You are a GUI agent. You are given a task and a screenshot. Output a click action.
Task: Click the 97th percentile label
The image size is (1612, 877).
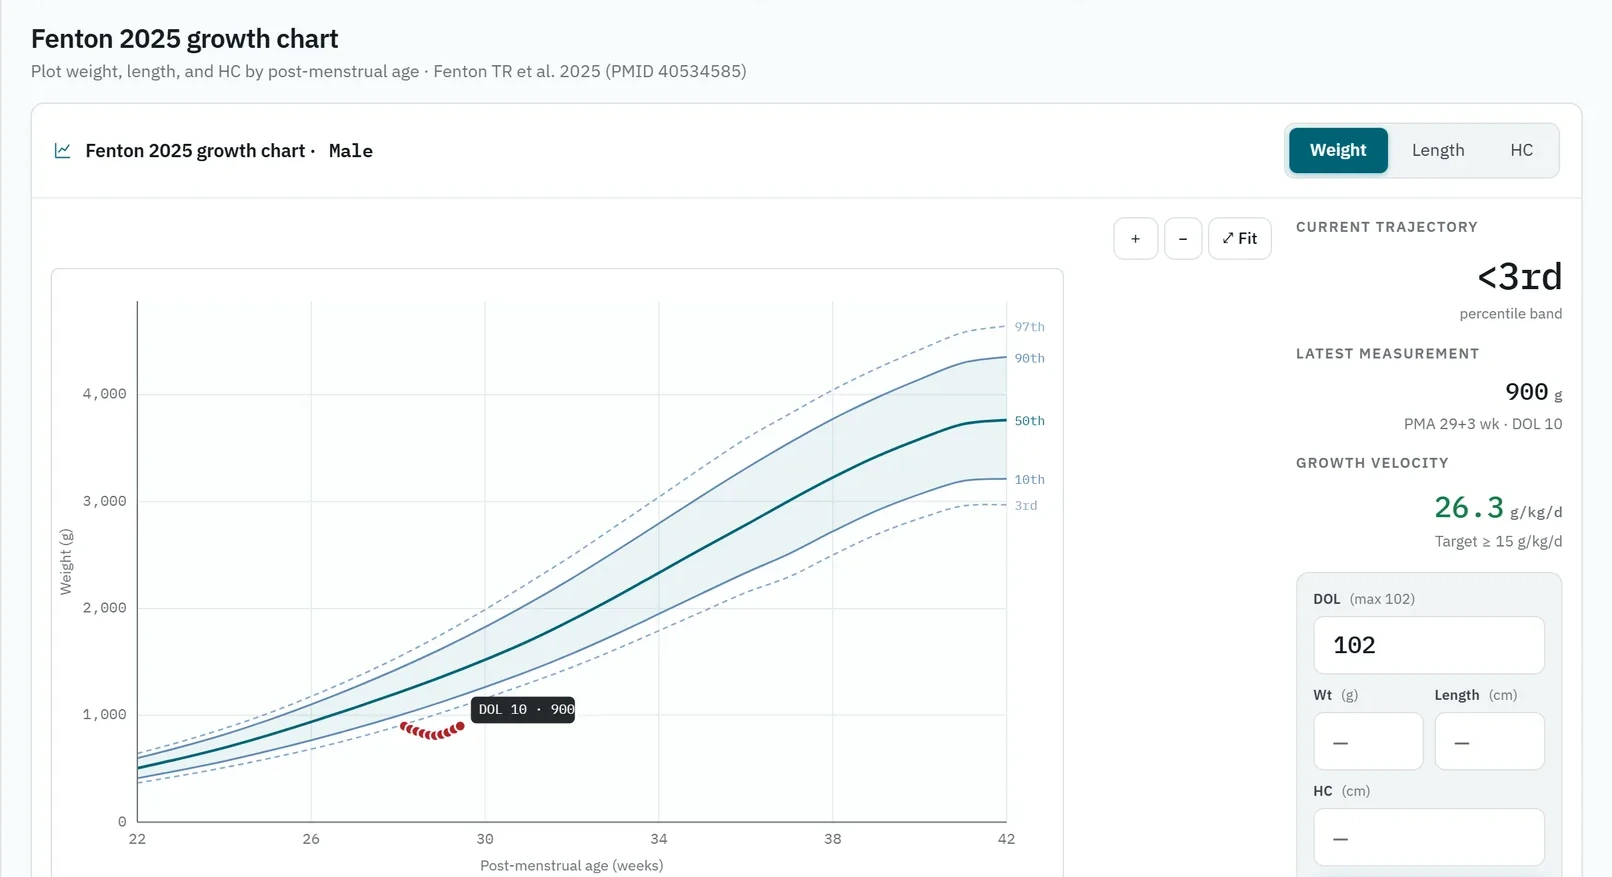(1029, 327)
